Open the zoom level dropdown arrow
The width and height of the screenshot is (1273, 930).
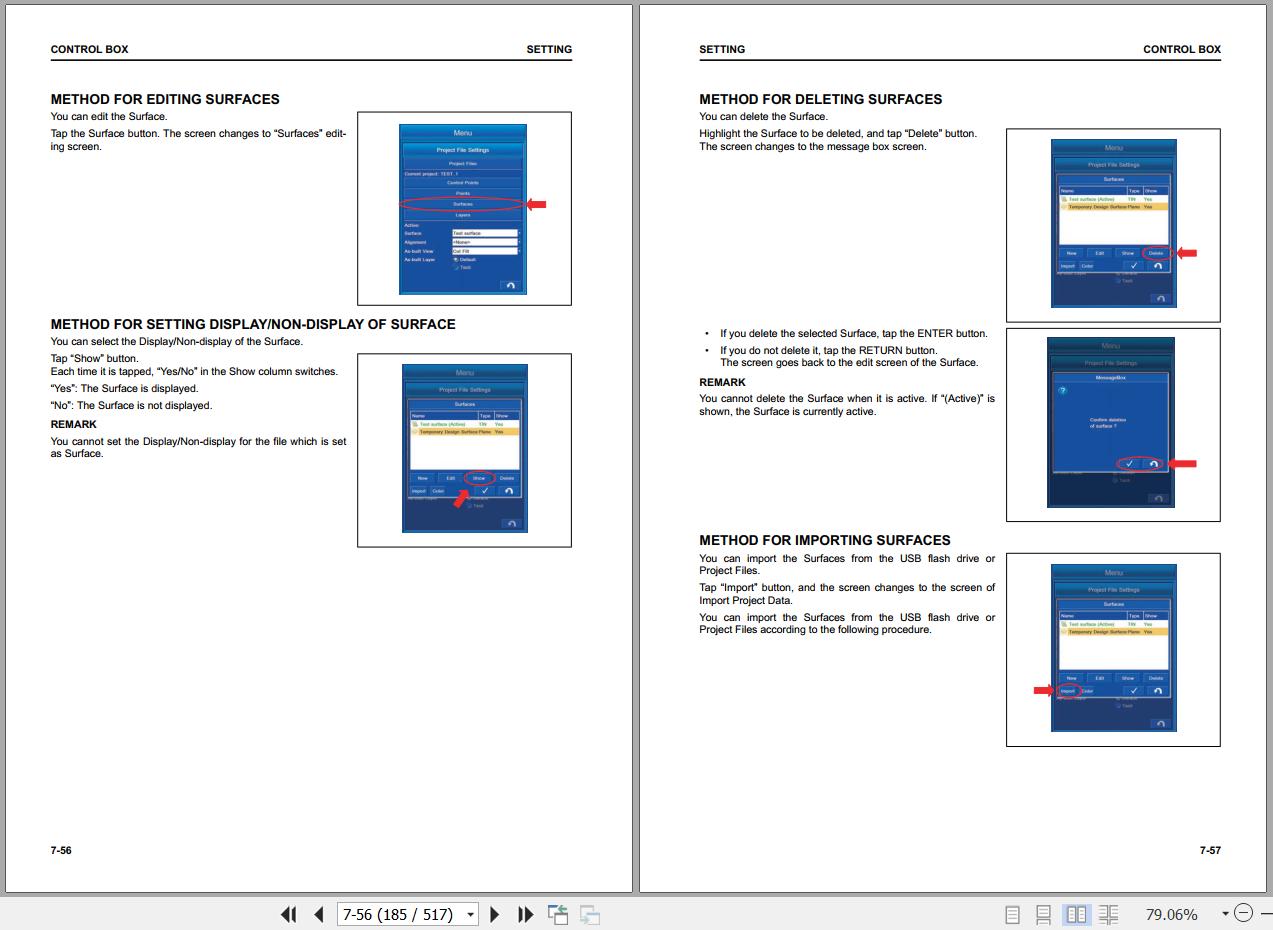click(1225, 914)
